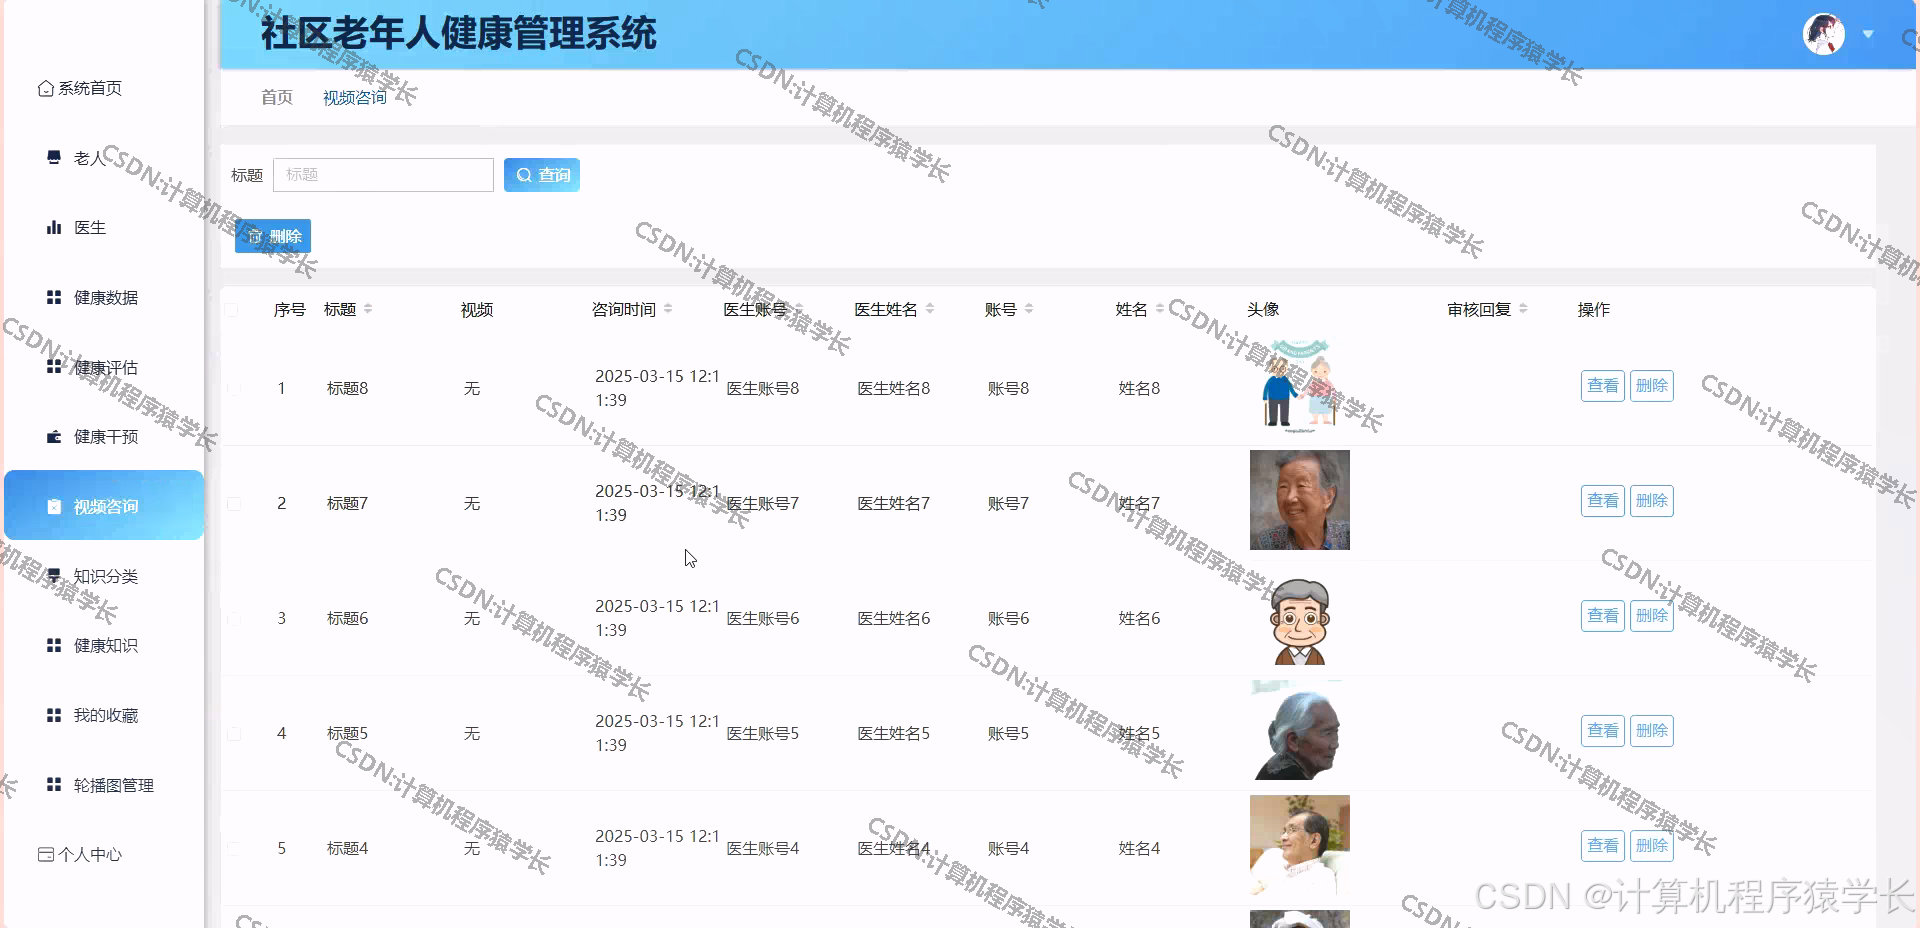Image resolution: width=1920 pixels, height=928 pixels.
Task: Click 查看 for row 标题4
Action: (x=1603, y=846)
